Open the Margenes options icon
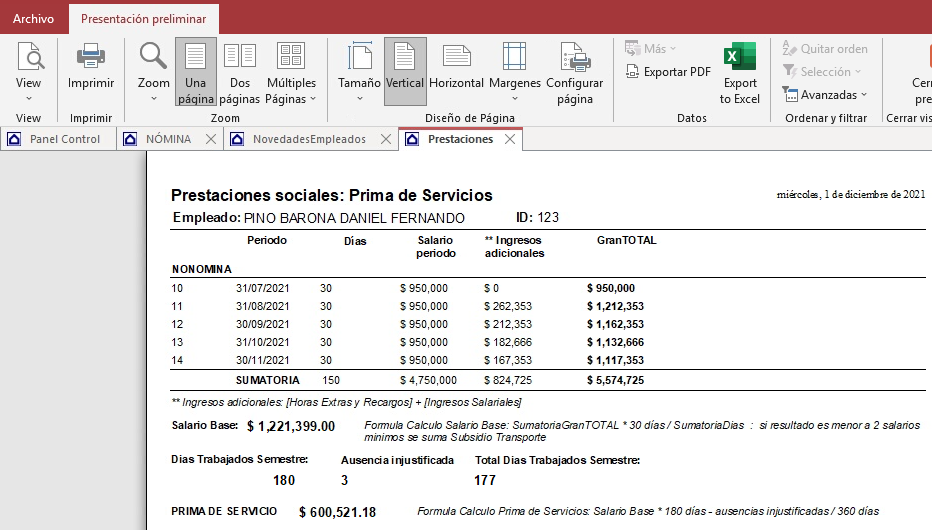 [x=514, y=56]
